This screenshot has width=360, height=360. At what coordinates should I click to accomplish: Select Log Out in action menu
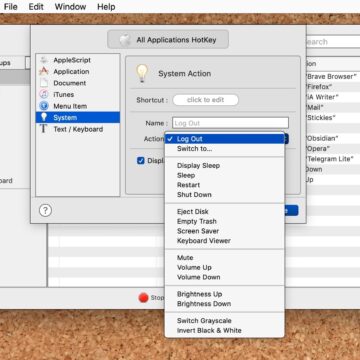(225, 139)
